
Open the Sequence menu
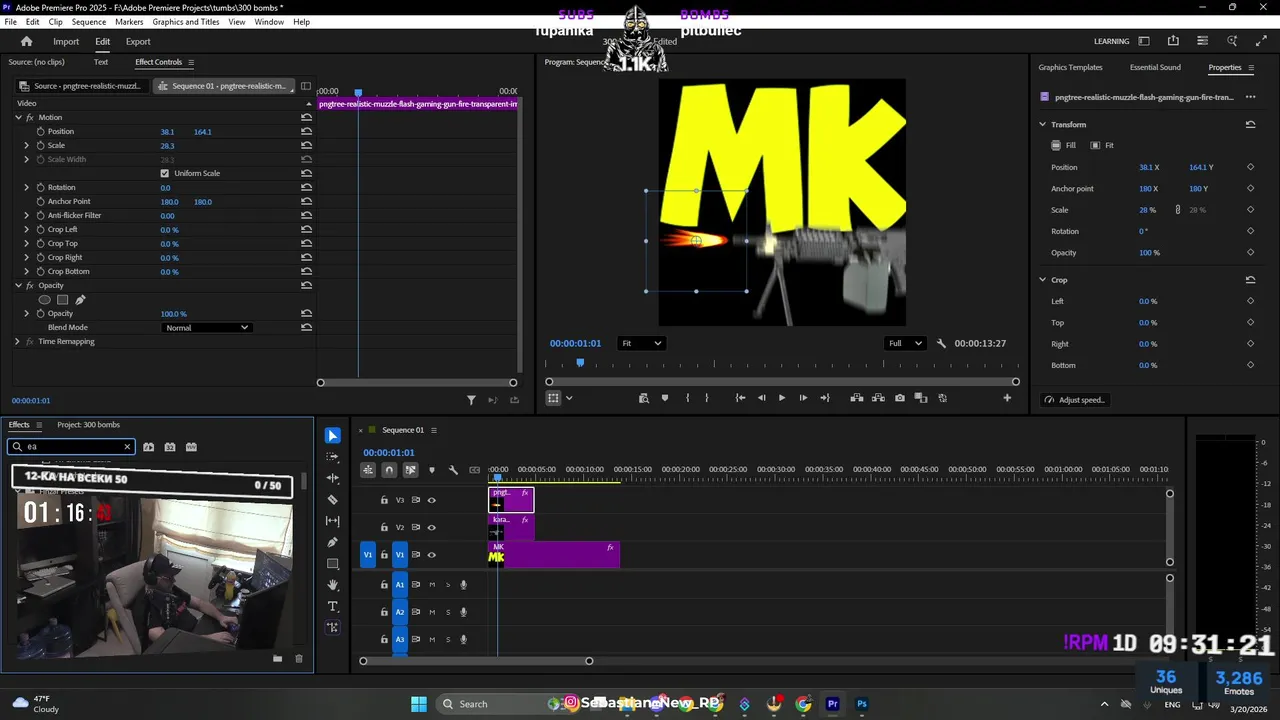(x=89, y=21)
